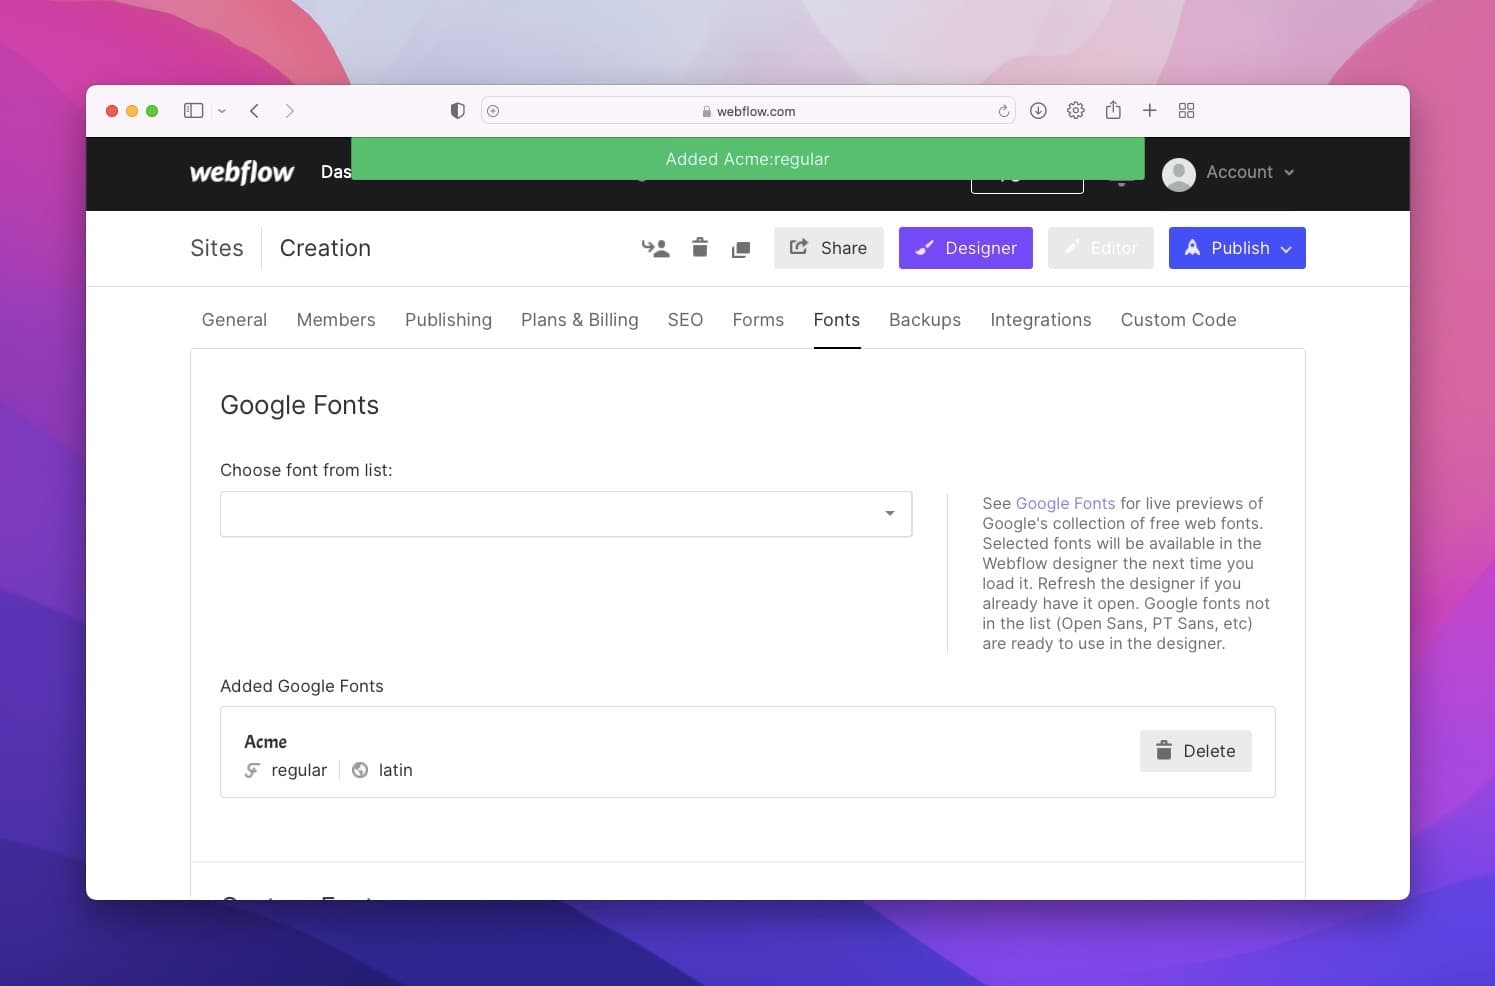Open the privacy shield icon

458,111
